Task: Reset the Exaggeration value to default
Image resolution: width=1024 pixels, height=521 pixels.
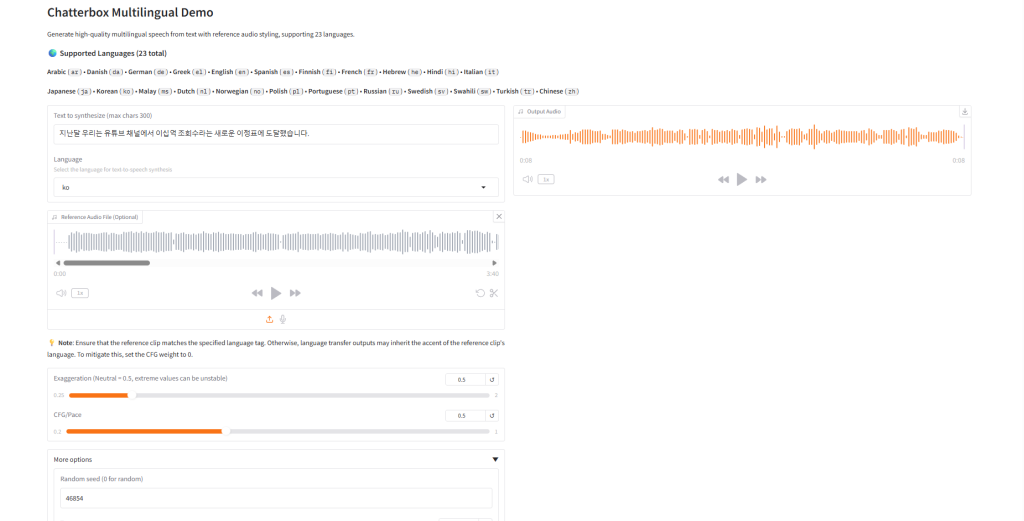Action: click(x=491, y=380)
